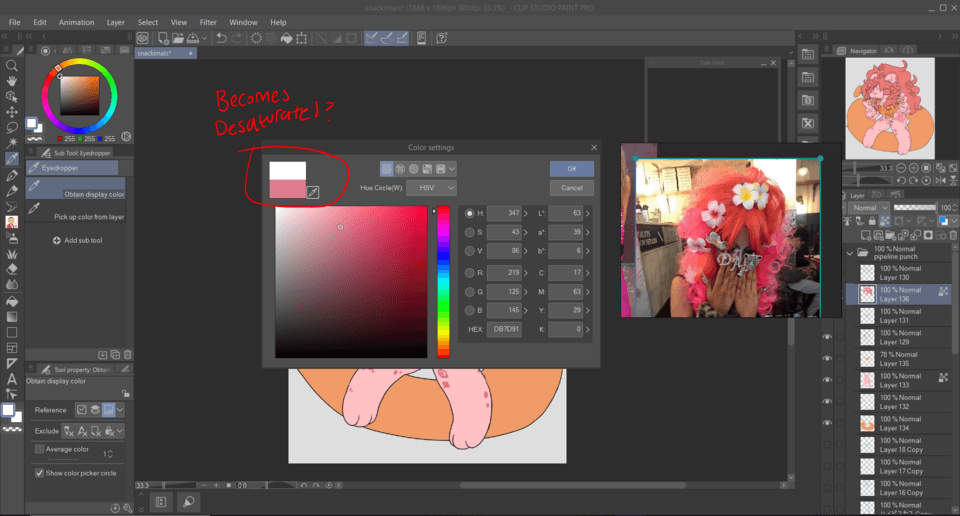
Task: Hide Layer 135 via eye icon
Action: pyautogui.click(x=827, y=359)
